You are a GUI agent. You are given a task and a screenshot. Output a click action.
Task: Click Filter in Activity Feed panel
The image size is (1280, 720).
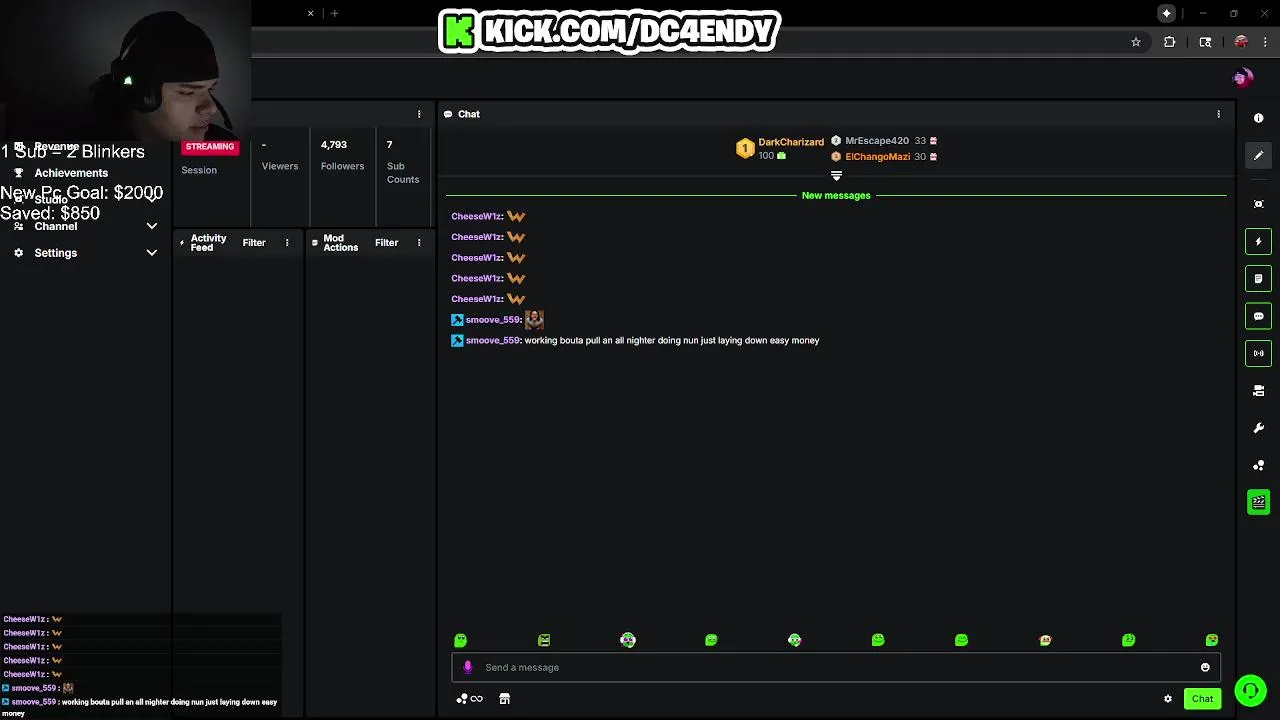[254, 243]
